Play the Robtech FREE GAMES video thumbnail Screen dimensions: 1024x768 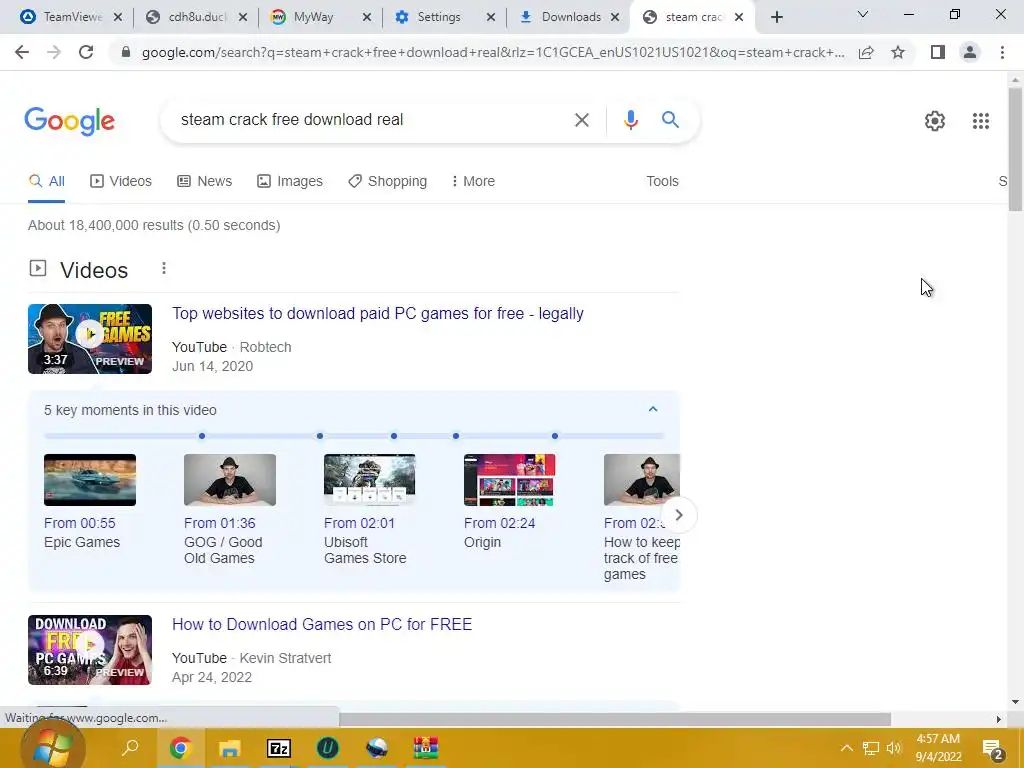pos(90,339)
